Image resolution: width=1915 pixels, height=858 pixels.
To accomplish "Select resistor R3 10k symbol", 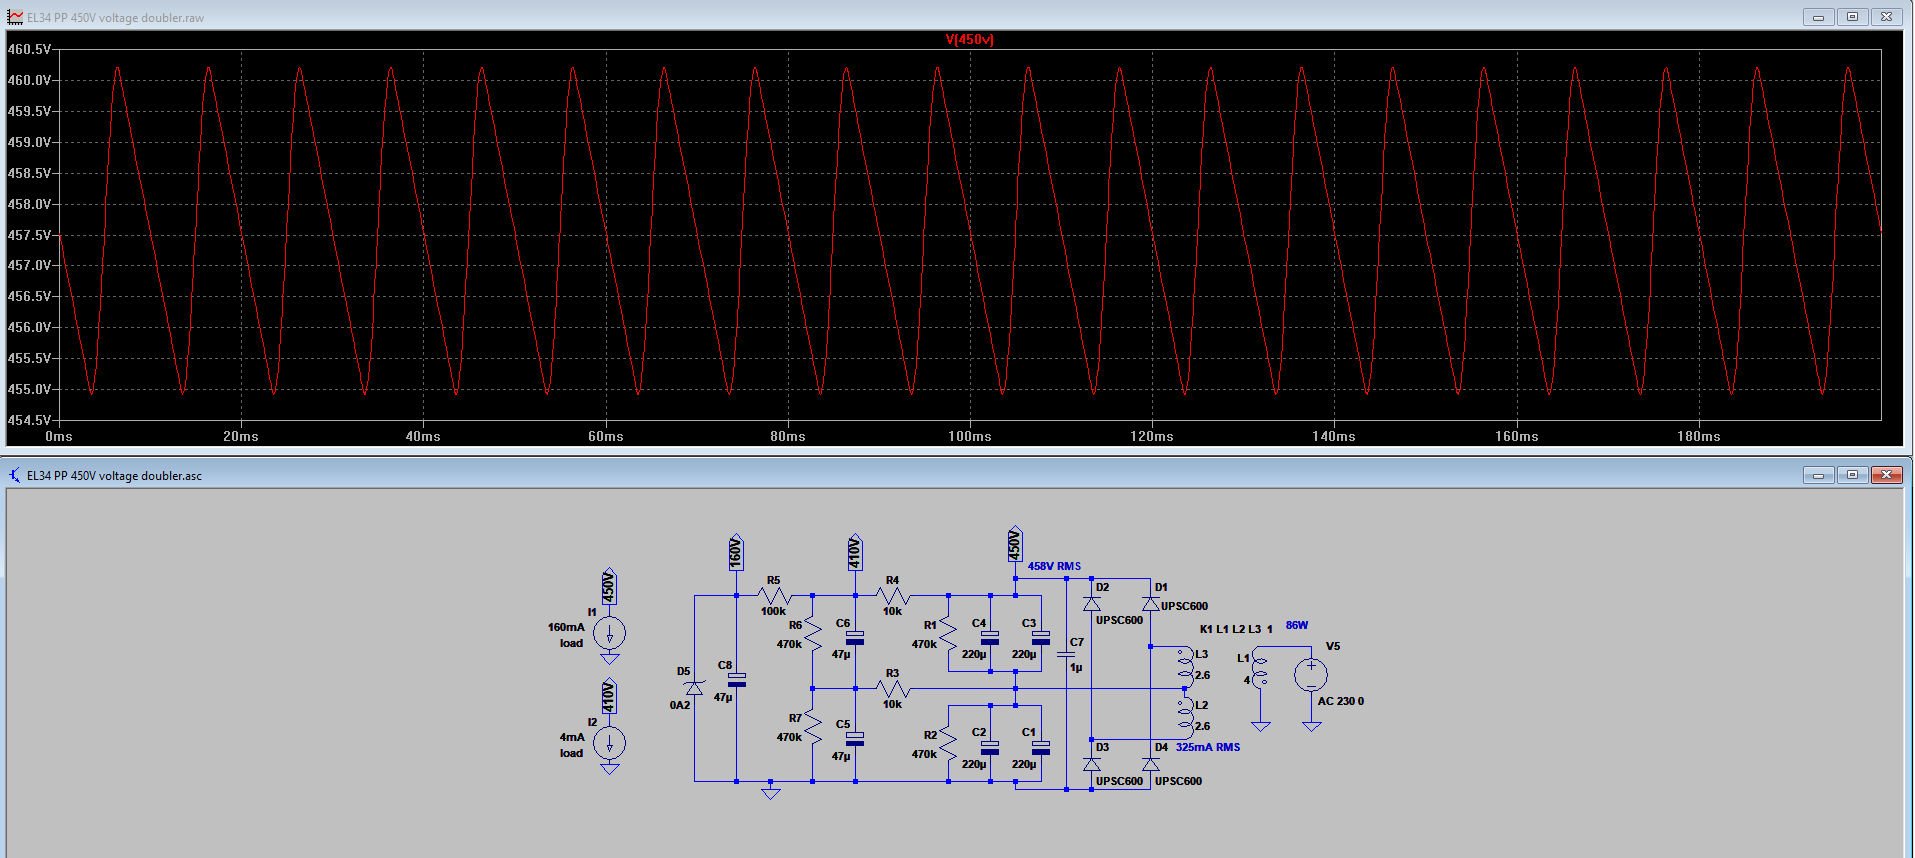I will tap(893, 689).
